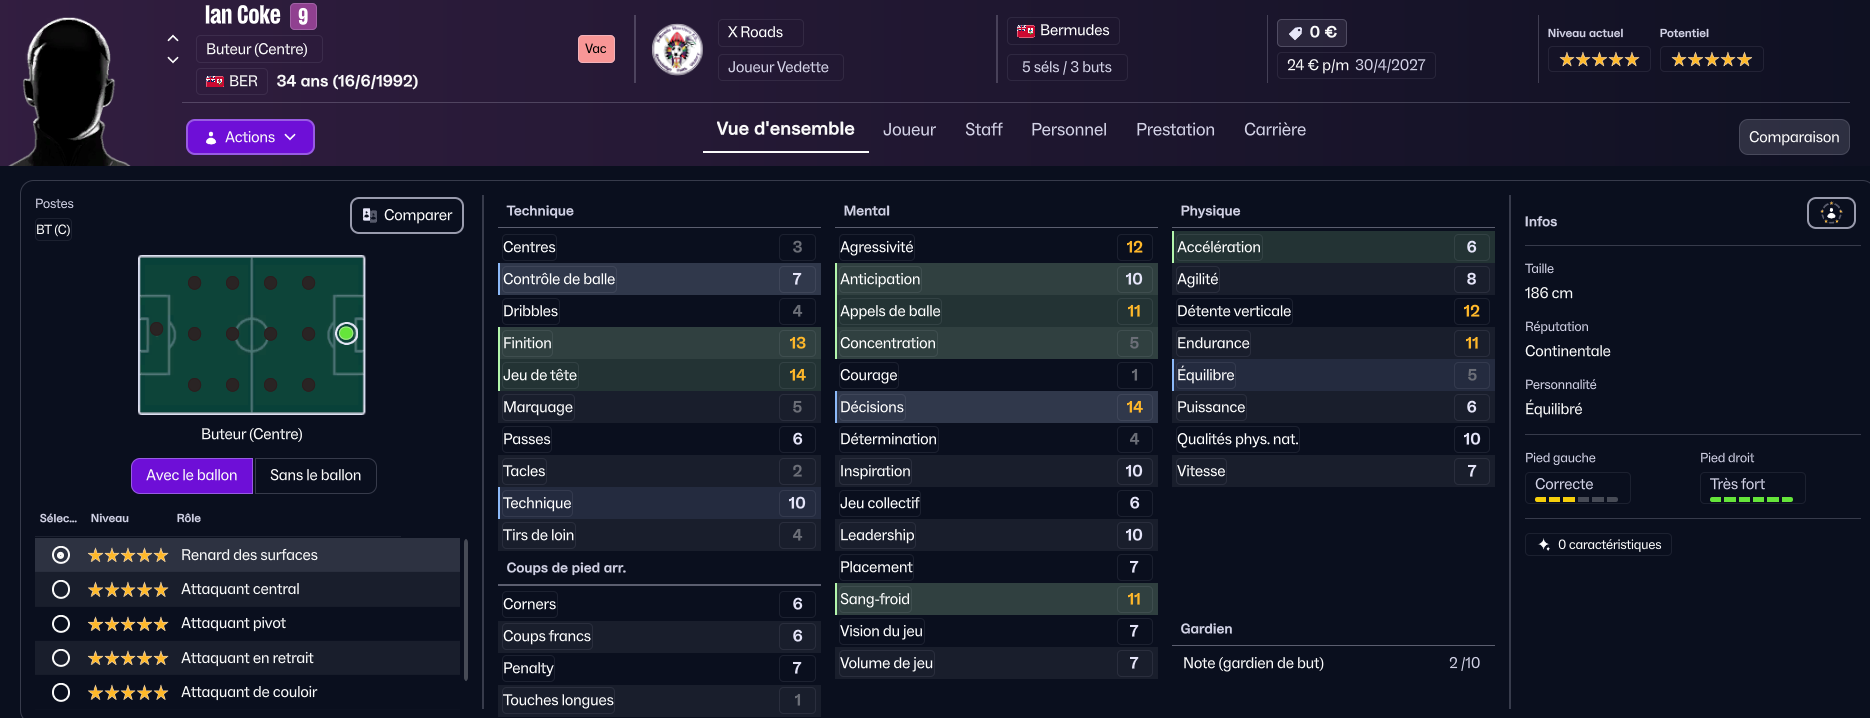
Task: Click the price tag value icon
Action: coord(1295,33)
